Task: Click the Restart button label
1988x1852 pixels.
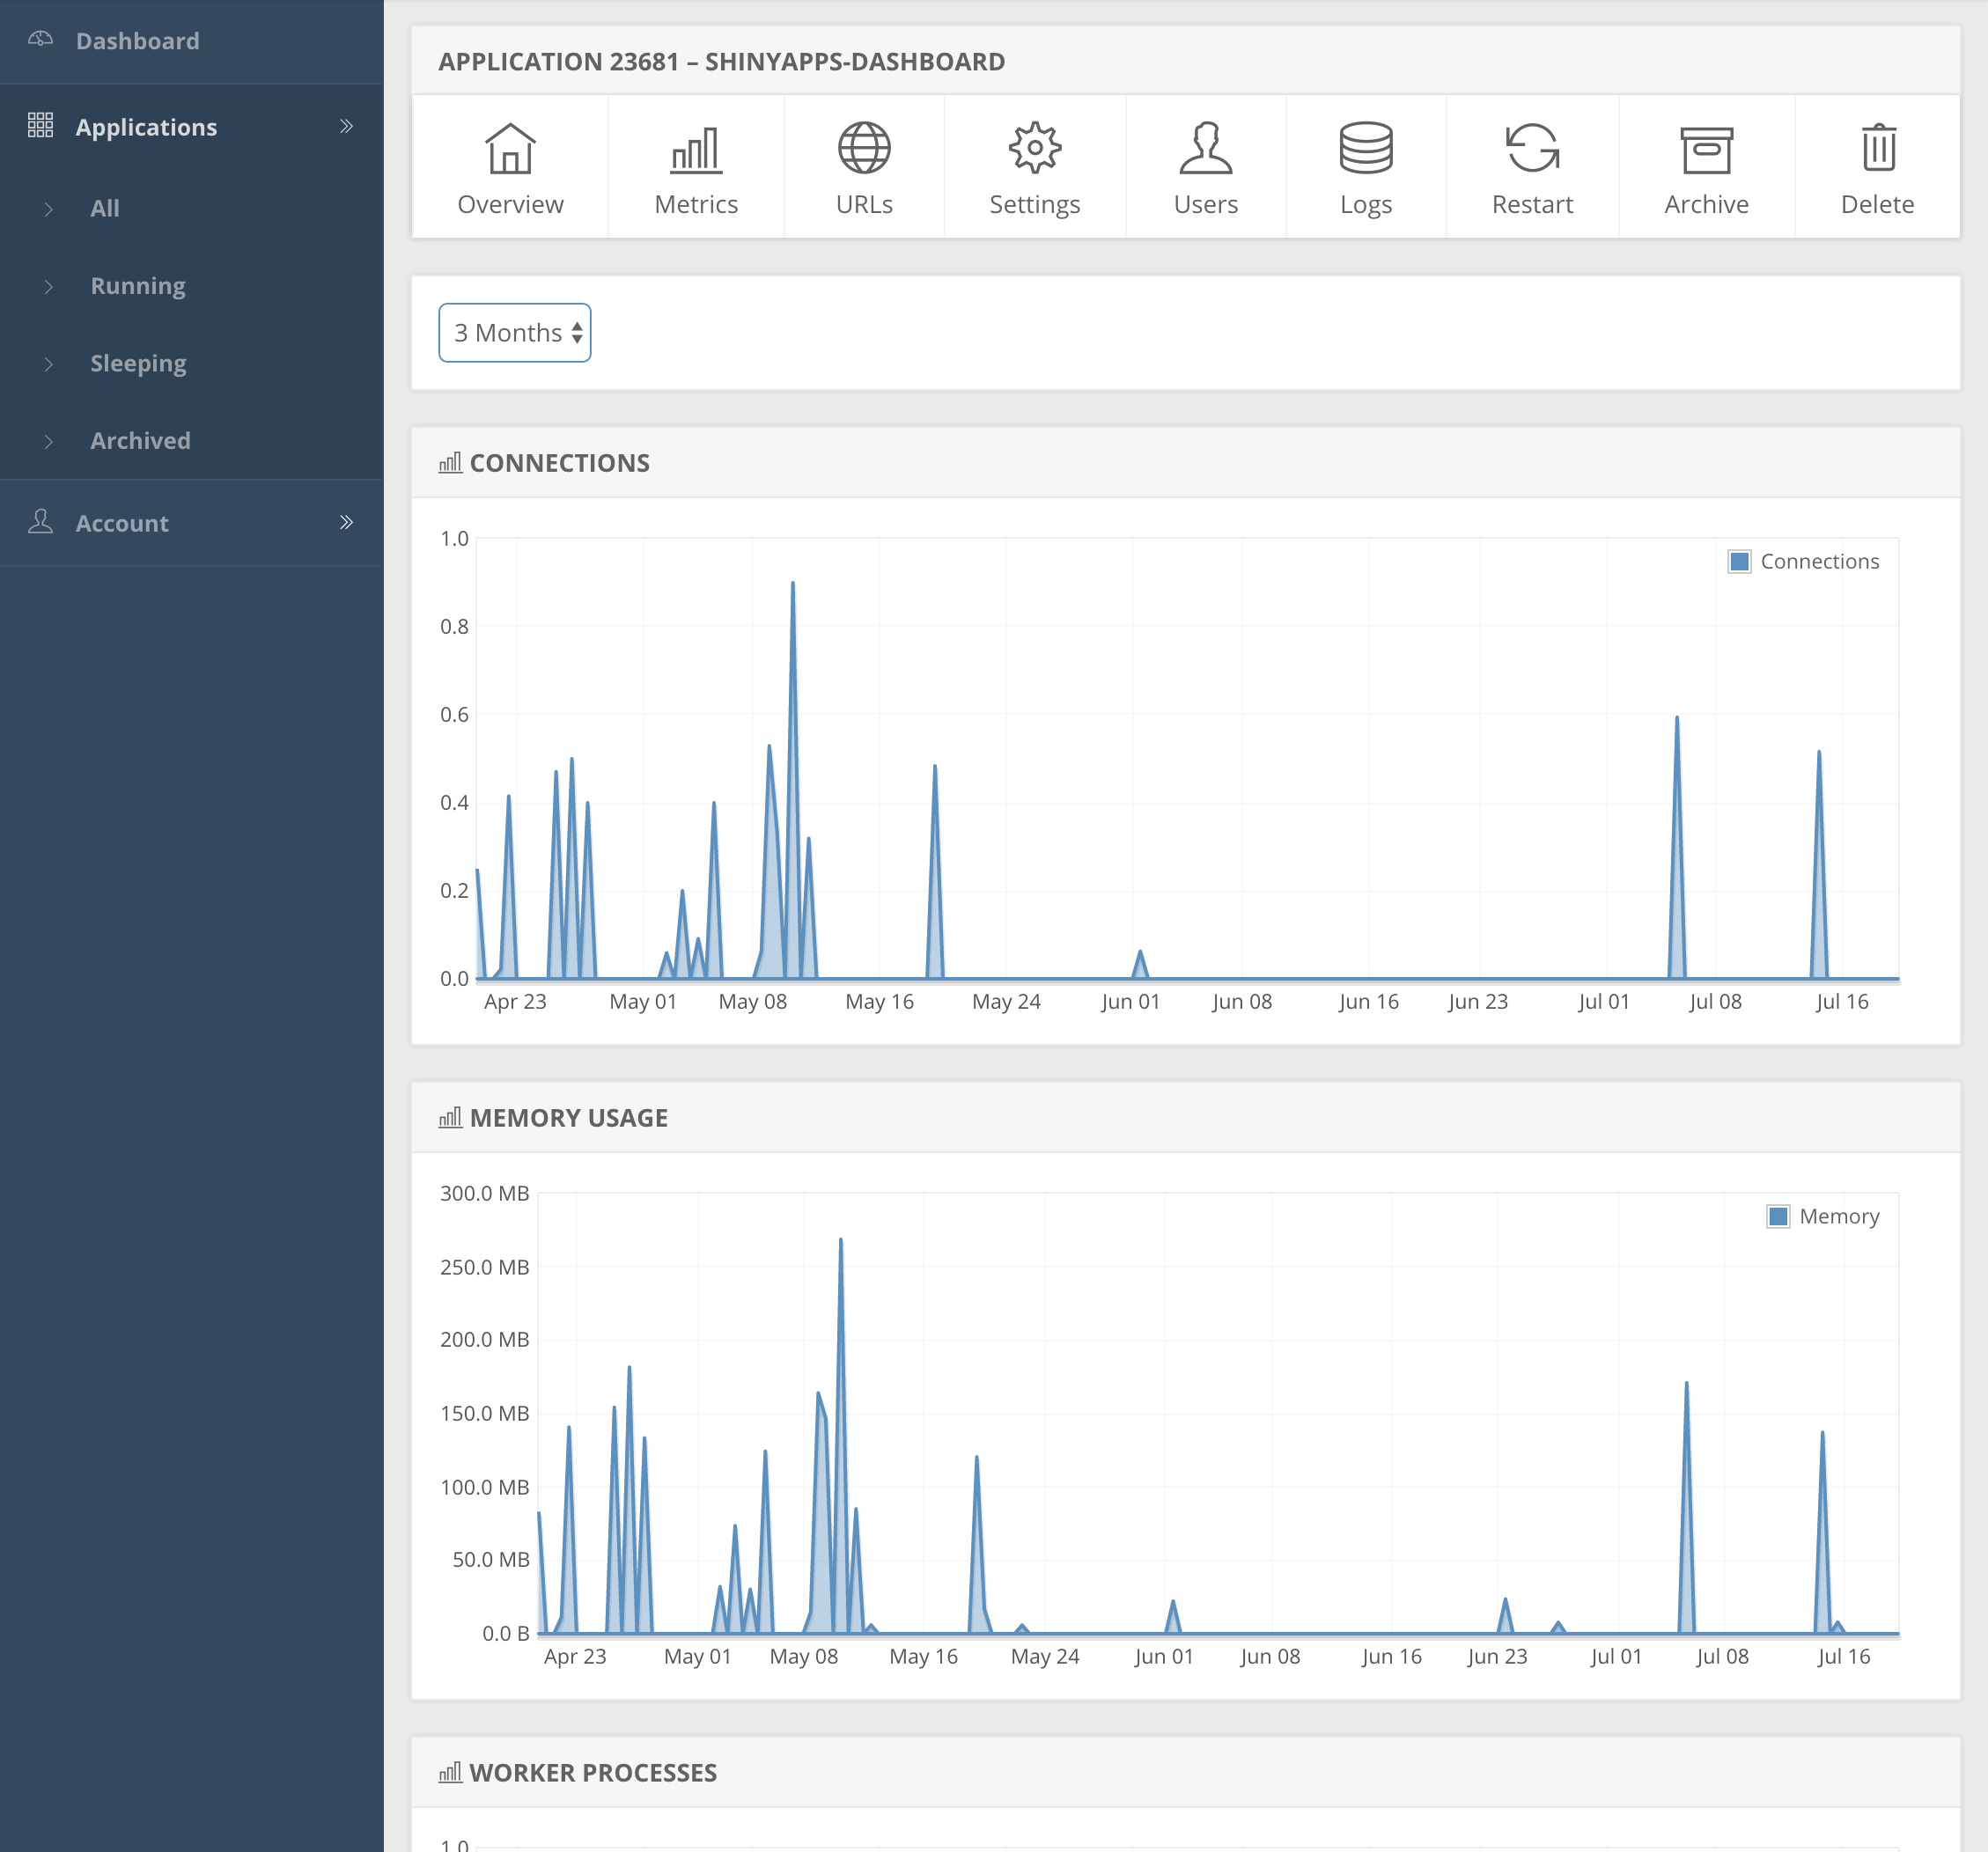Action: (1532, 204)
